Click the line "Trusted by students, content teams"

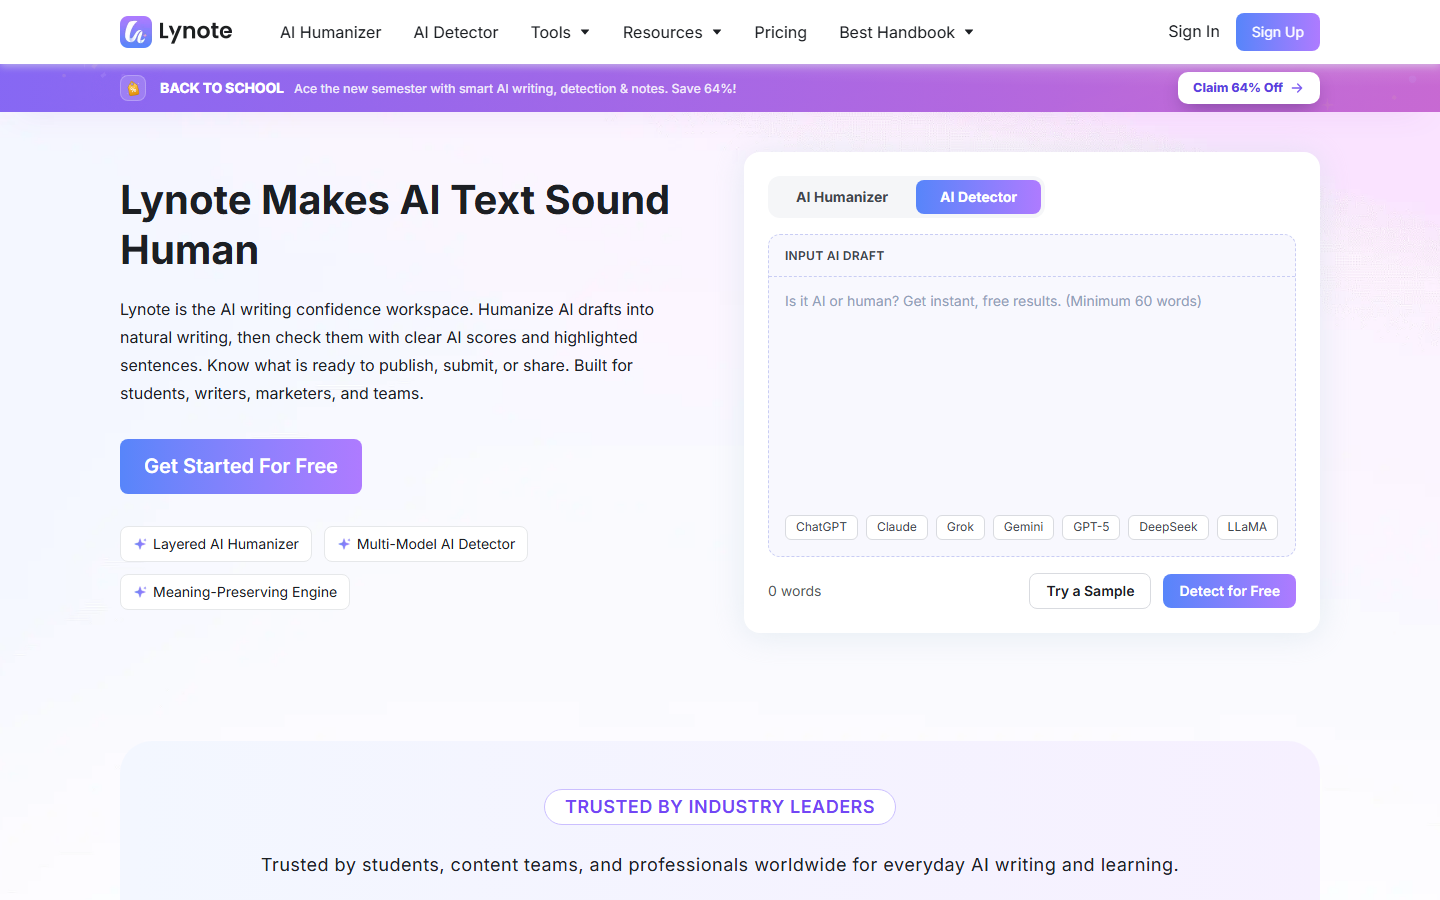pyautogui.click(x=720, y=865)
